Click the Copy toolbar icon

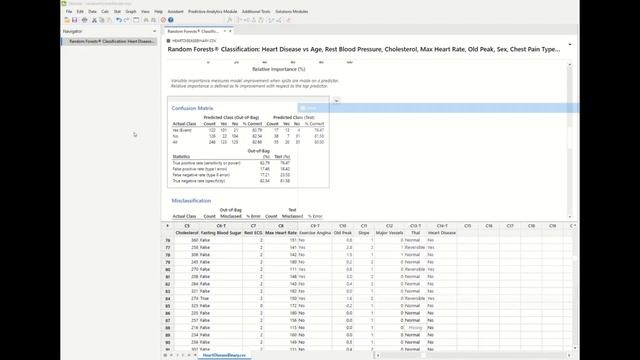[102, 20]
